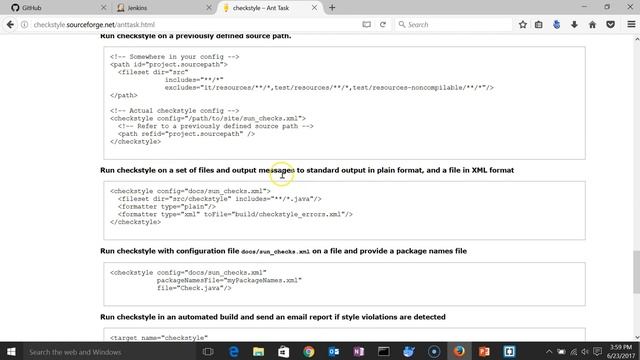Toggle reader view icon
Screen dimensions: 640x360
click(367, 24)
